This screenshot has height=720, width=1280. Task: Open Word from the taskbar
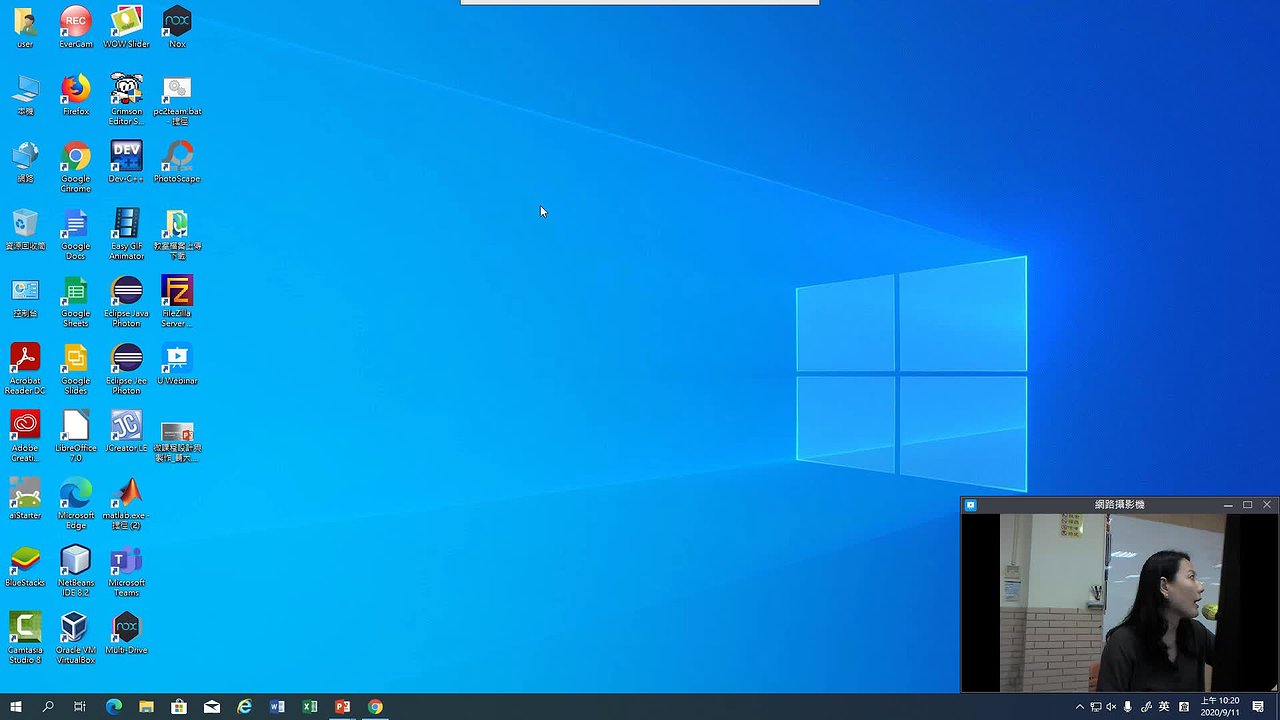coord(277,707)
